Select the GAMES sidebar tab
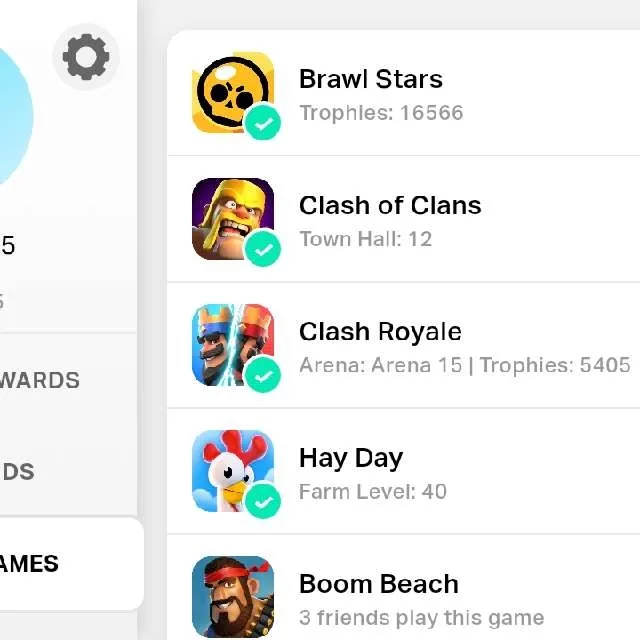The width and height of the screenshot is (640, 640). point(69,564)
